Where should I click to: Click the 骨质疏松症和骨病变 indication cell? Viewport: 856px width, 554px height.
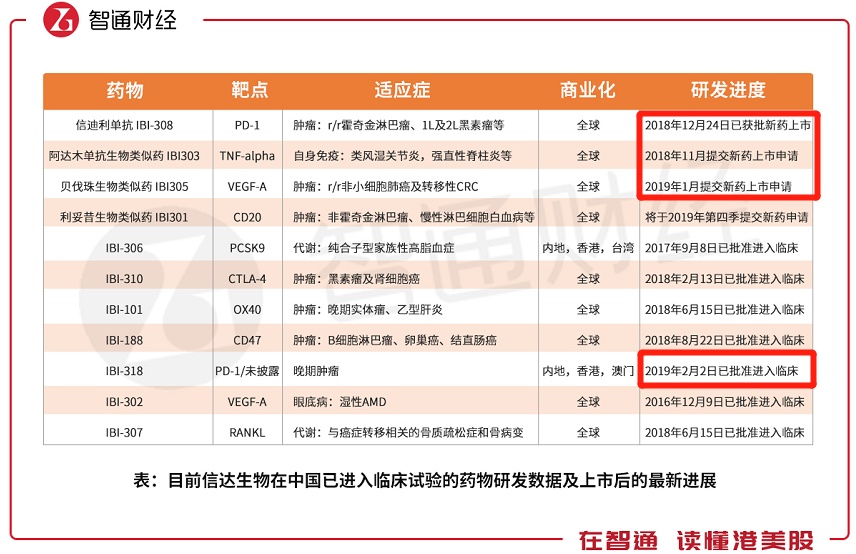[408, 433]
